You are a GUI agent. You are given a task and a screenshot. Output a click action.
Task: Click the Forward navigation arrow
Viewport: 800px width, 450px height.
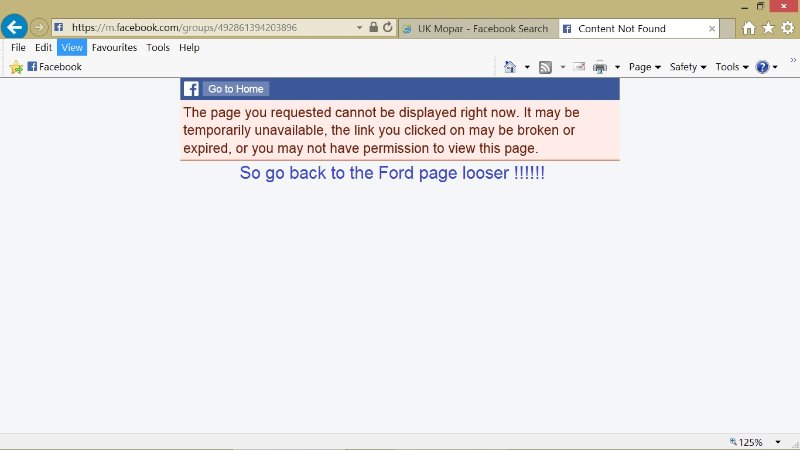click(39, 28)
